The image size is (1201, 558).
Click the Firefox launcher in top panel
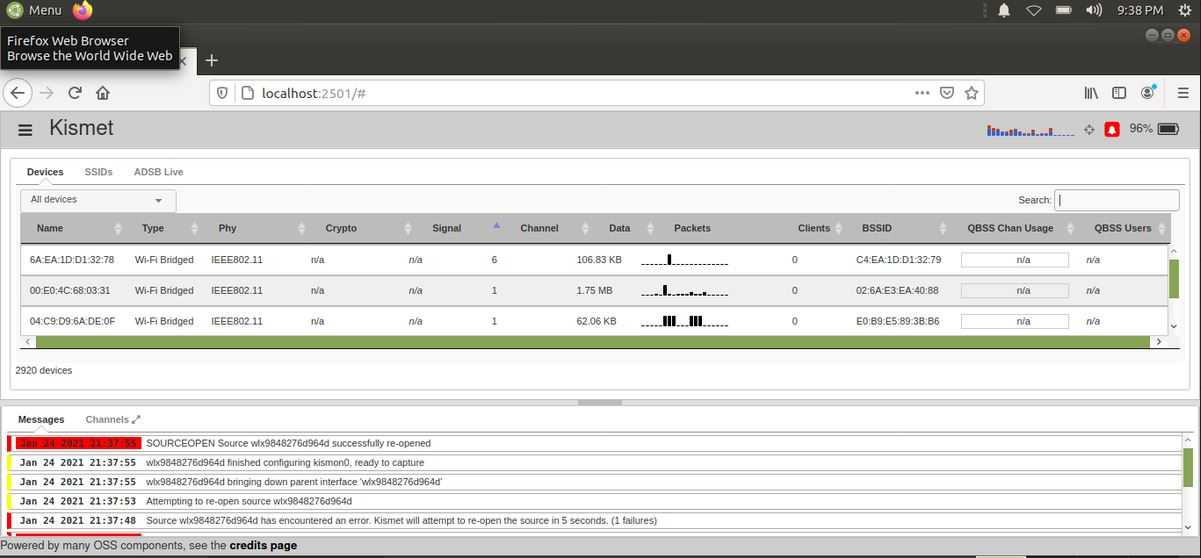83,10
